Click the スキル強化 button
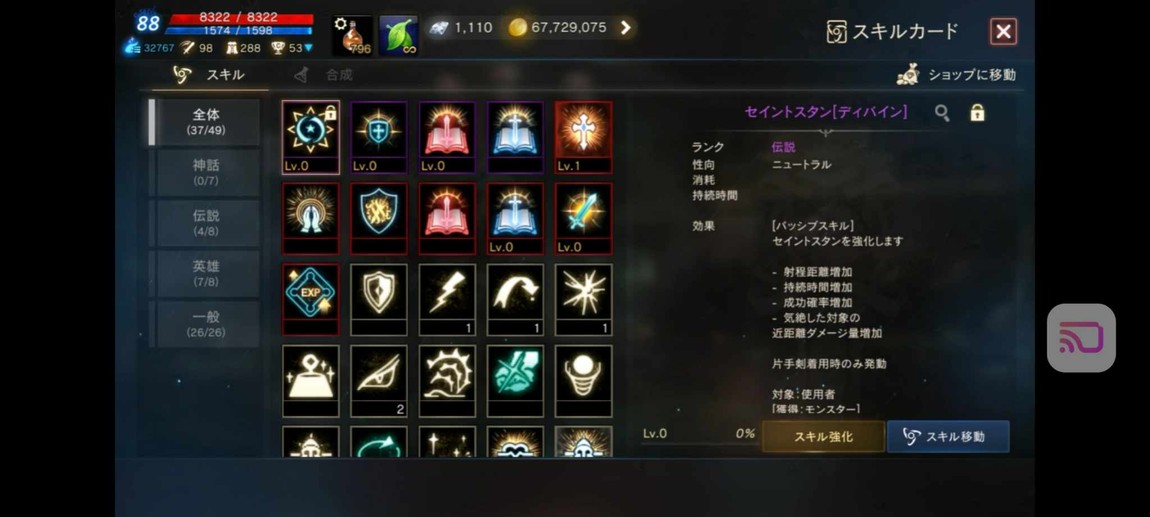Image resolution: width=1150 pixels, height=517 pixels. click(823, 436)
